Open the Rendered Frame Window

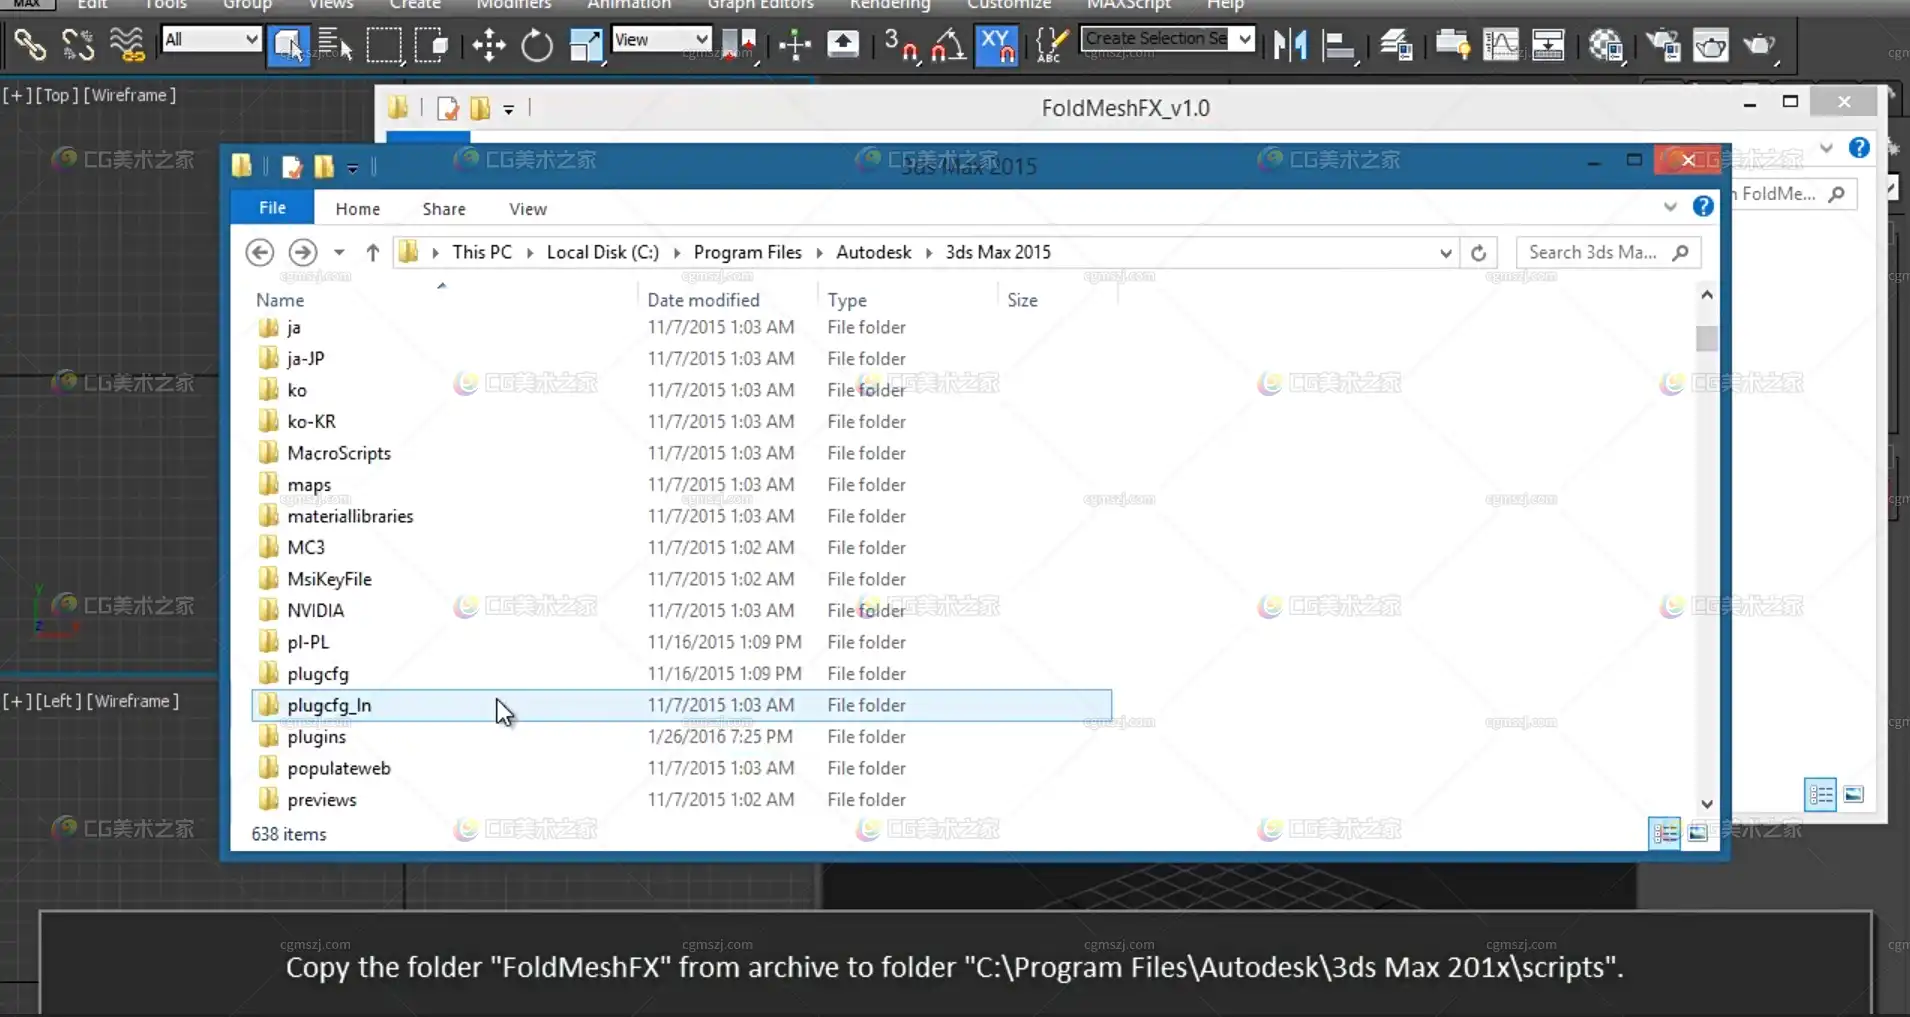(1711, 45)
